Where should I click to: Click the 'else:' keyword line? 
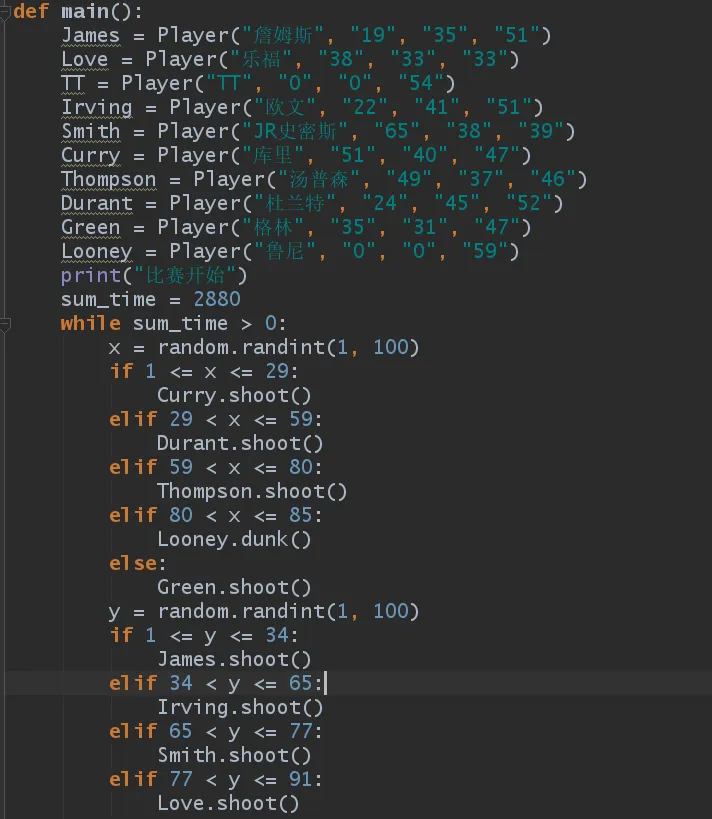point(138,564)
